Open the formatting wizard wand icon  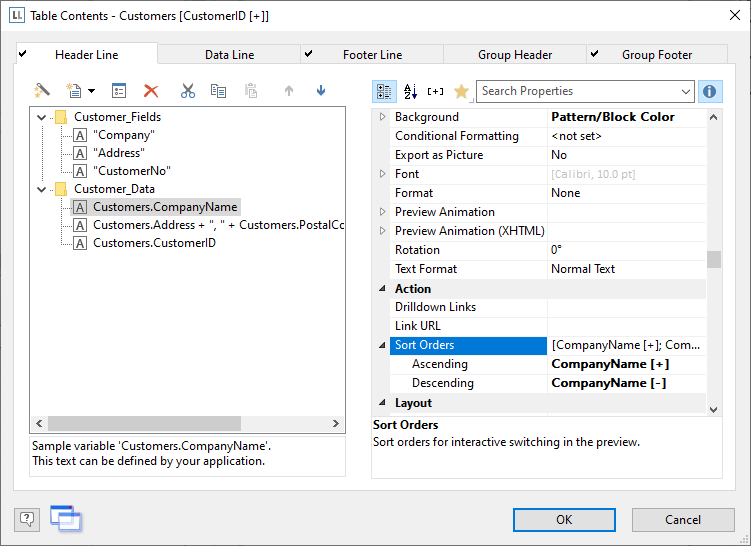coord(42,91)
